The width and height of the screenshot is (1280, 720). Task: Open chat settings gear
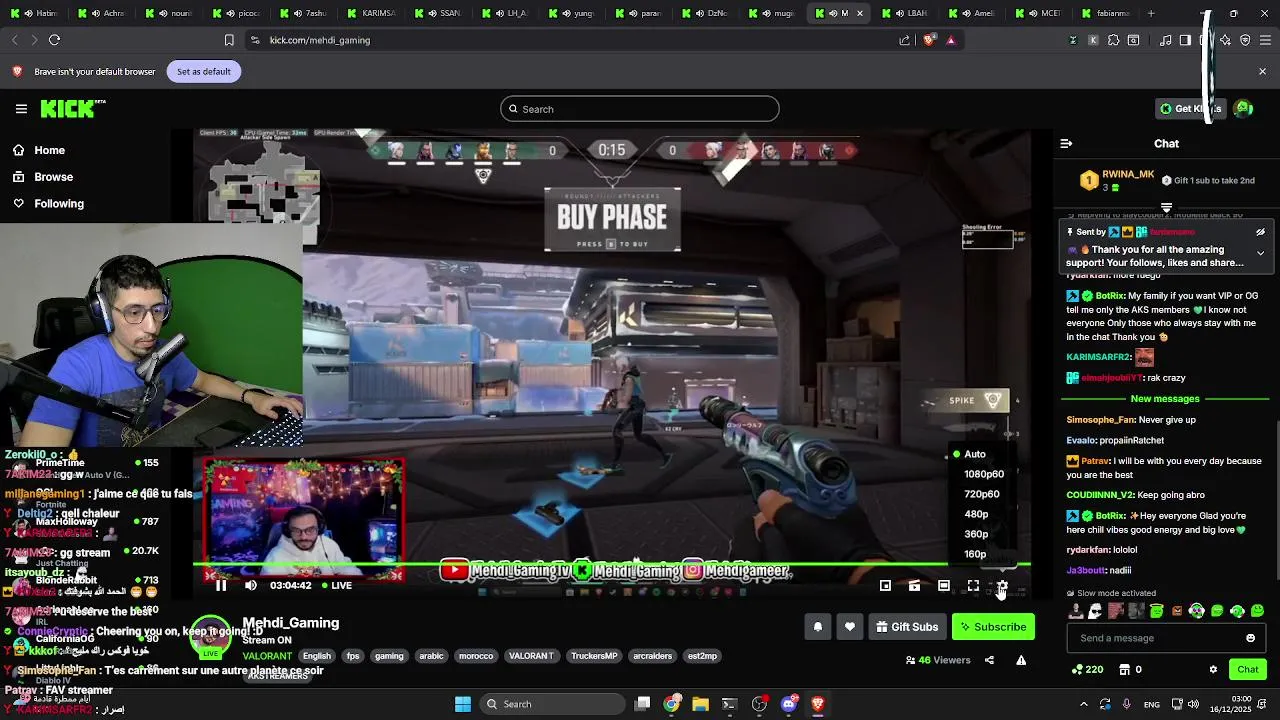(1213, 670)
